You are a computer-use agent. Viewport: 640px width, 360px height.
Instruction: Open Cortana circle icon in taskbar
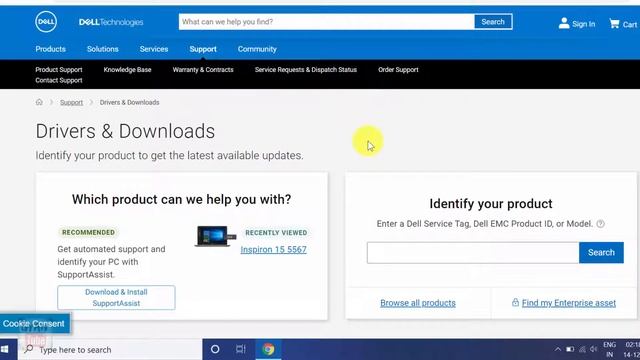click(x=215, y=349)
